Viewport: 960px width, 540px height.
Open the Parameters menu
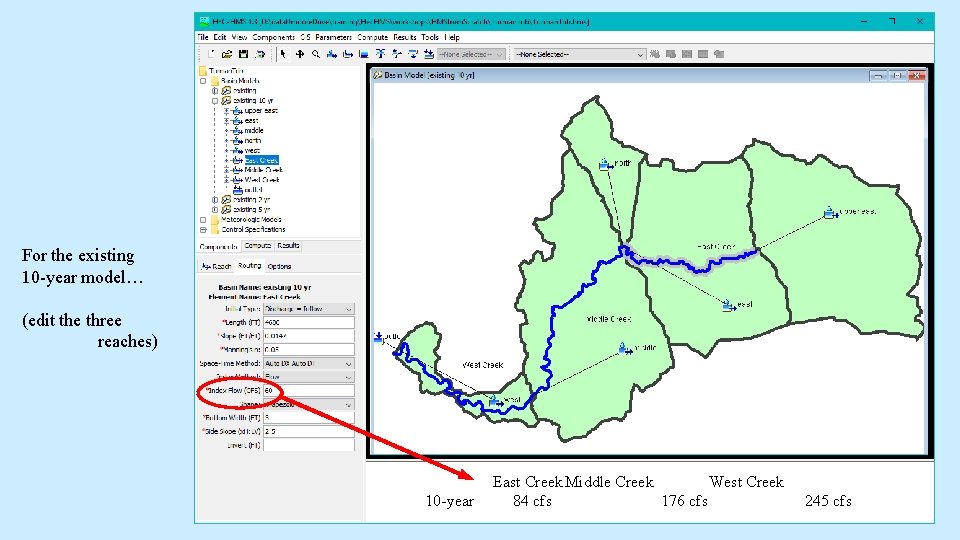click(x=334, y=37)
